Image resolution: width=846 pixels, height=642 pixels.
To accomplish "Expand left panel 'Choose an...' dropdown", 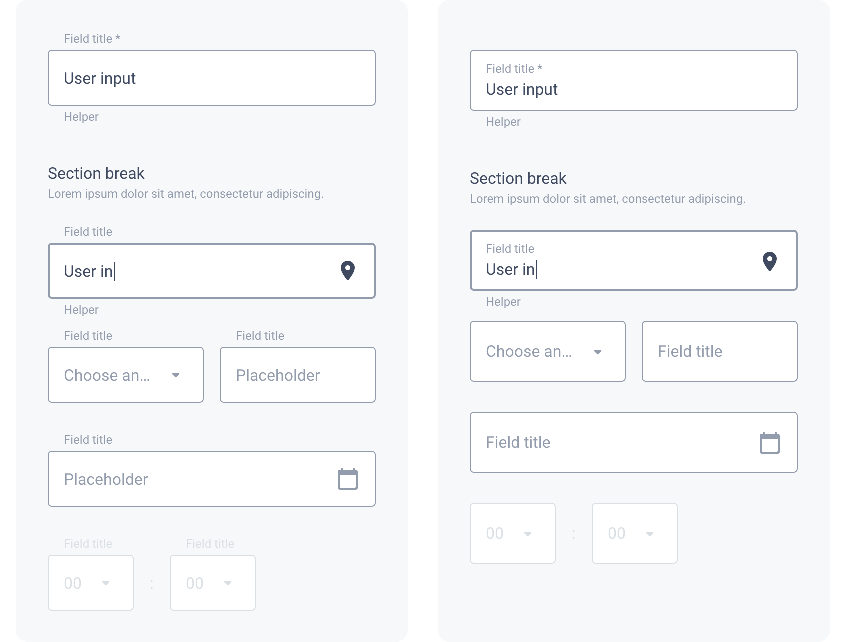I will click(126, 375).
